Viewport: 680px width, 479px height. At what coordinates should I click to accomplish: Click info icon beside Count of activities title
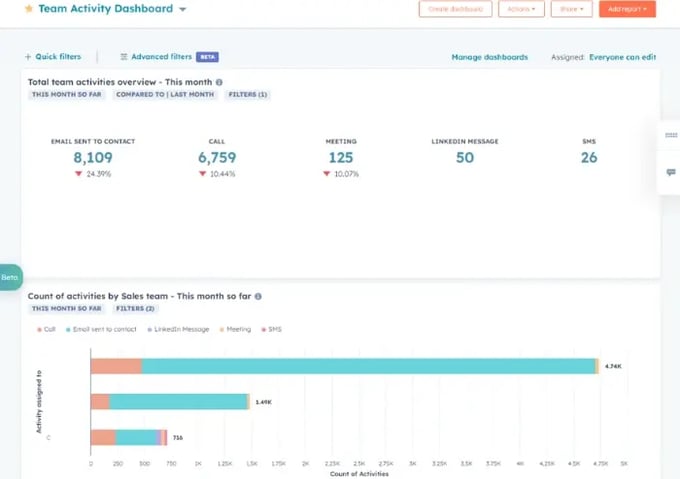tap(258, 297)
